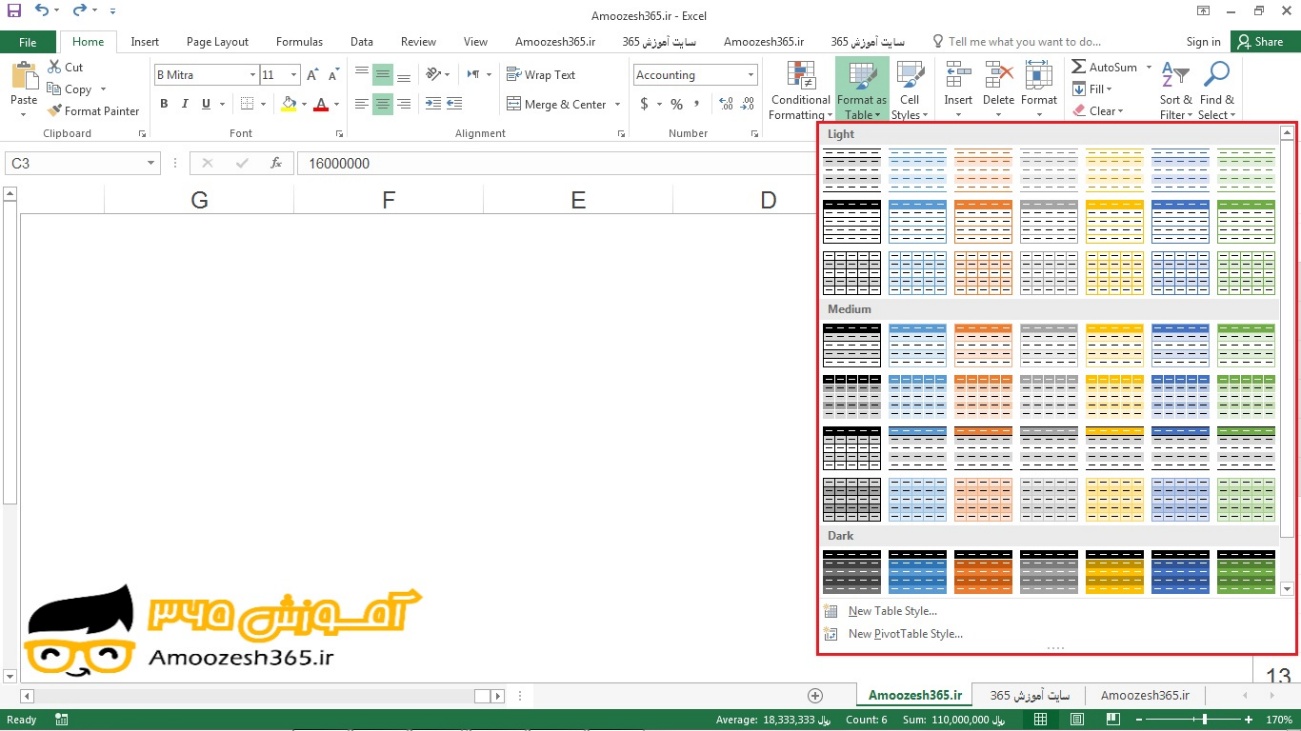Switch to the Formulas tab
This screenshot has width=1301, height=731.
299,42
